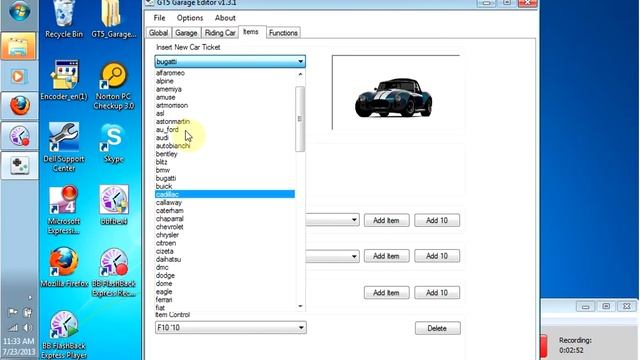Click Add 10 in the third row

pyautogui.click(x=437, y=293)
